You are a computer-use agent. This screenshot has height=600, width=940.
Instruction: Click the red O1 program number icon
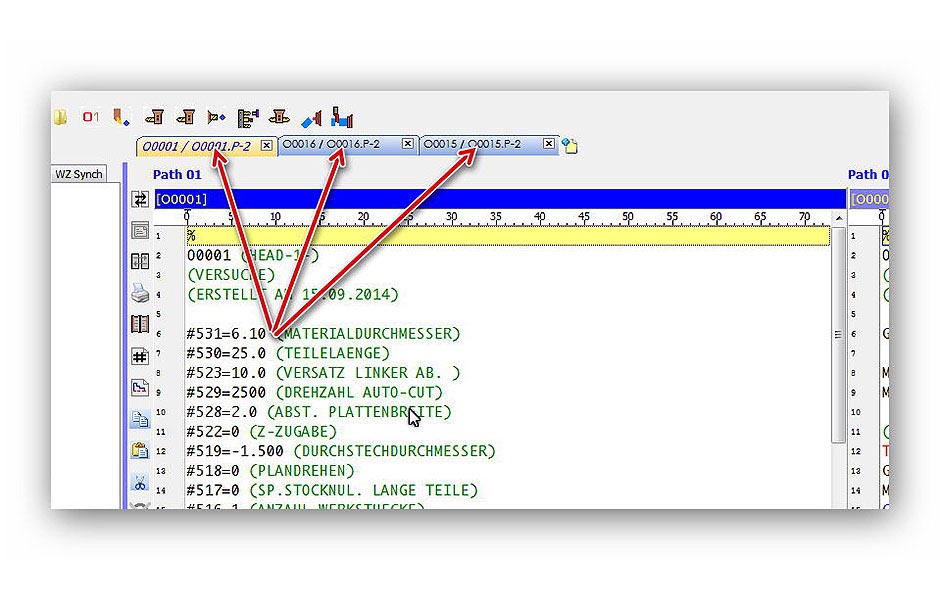click(x=91, y=117)
